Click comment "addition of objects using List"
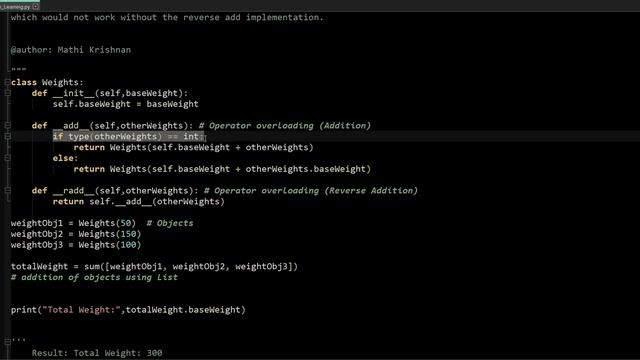640x360 pixels. click(x=94, y=278)
